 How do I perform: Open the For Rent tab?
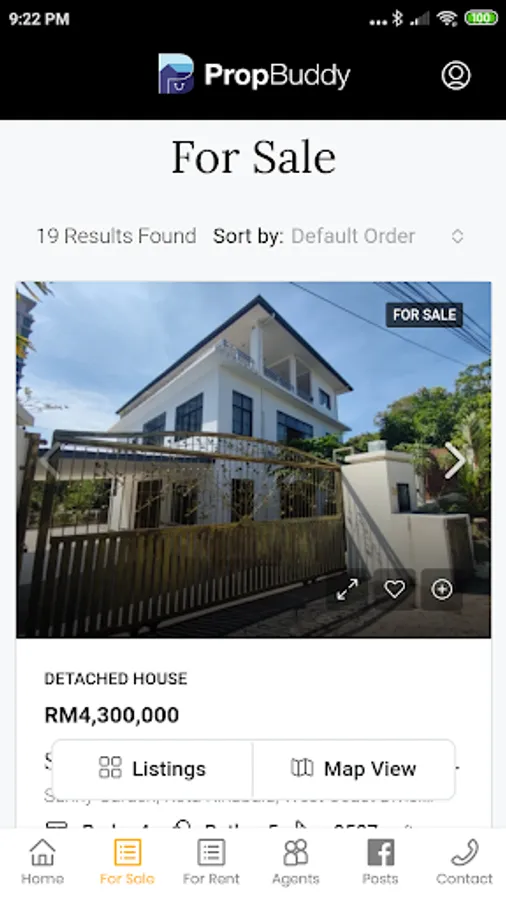pyautogui.click(x=211, y=862)
